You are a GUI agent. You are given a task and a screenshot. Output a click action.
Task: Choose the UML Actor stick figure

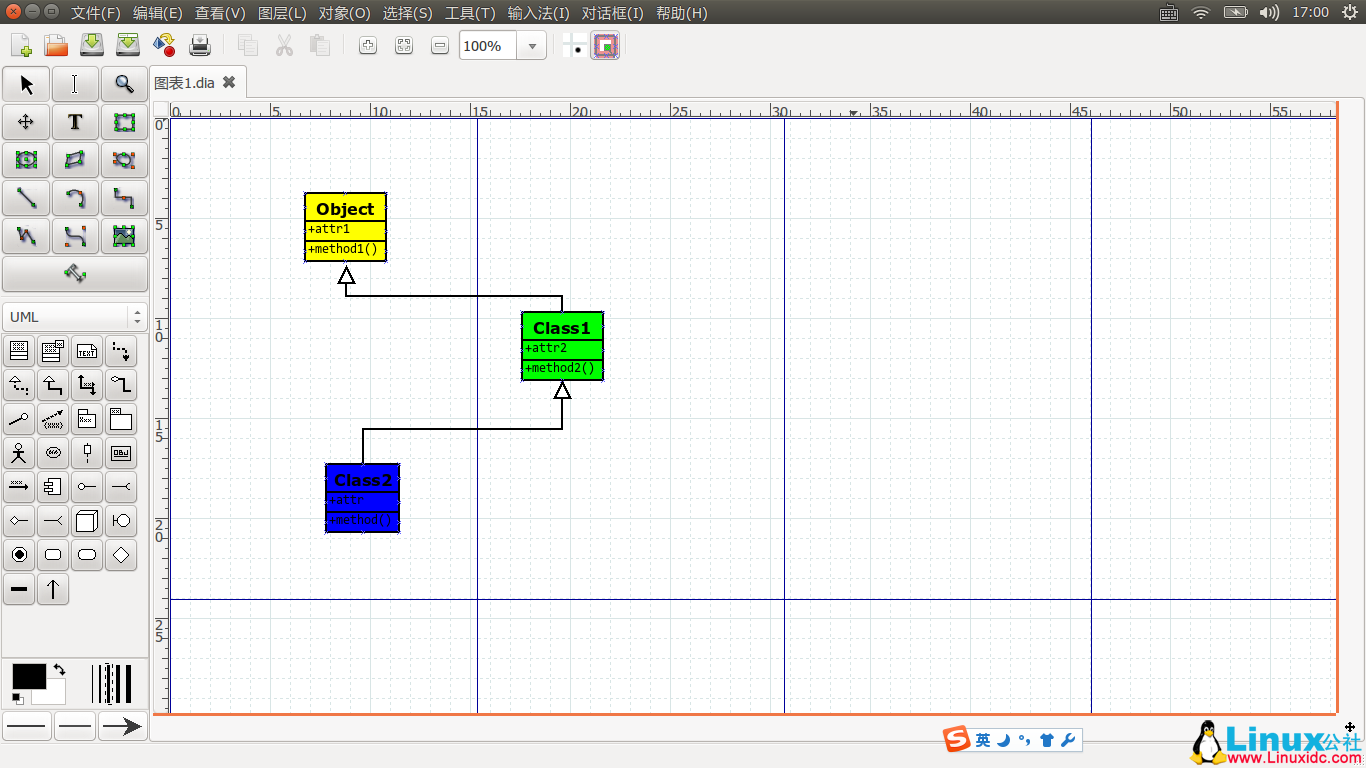19,453
